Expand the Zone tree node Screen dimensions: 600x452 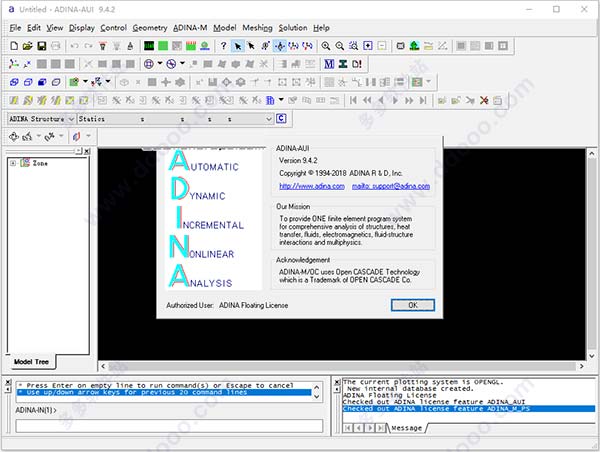tap(13, 163)
